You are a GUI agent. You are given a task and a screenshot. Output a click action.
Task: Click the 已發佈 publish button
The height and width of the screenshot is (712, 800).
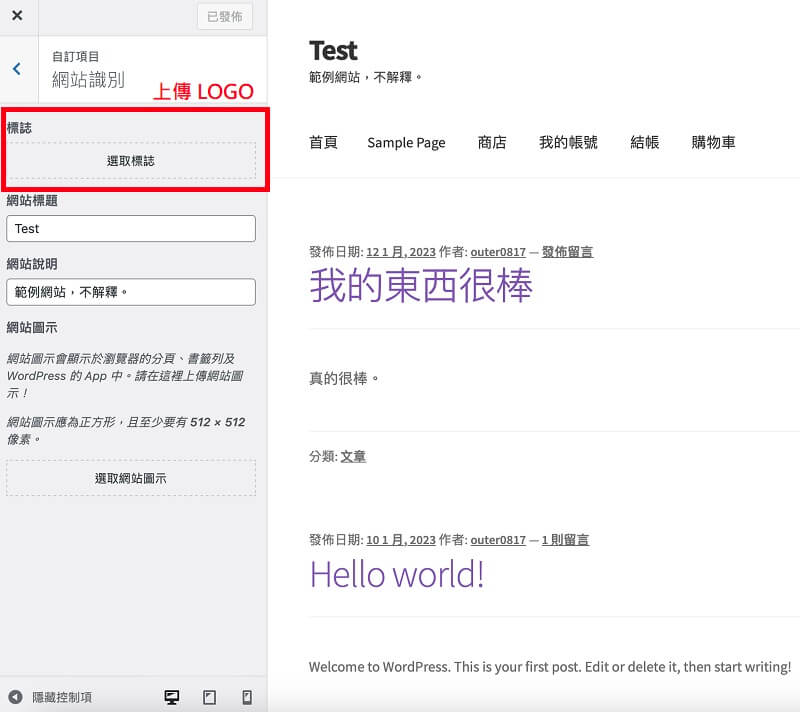pos(225,17)
